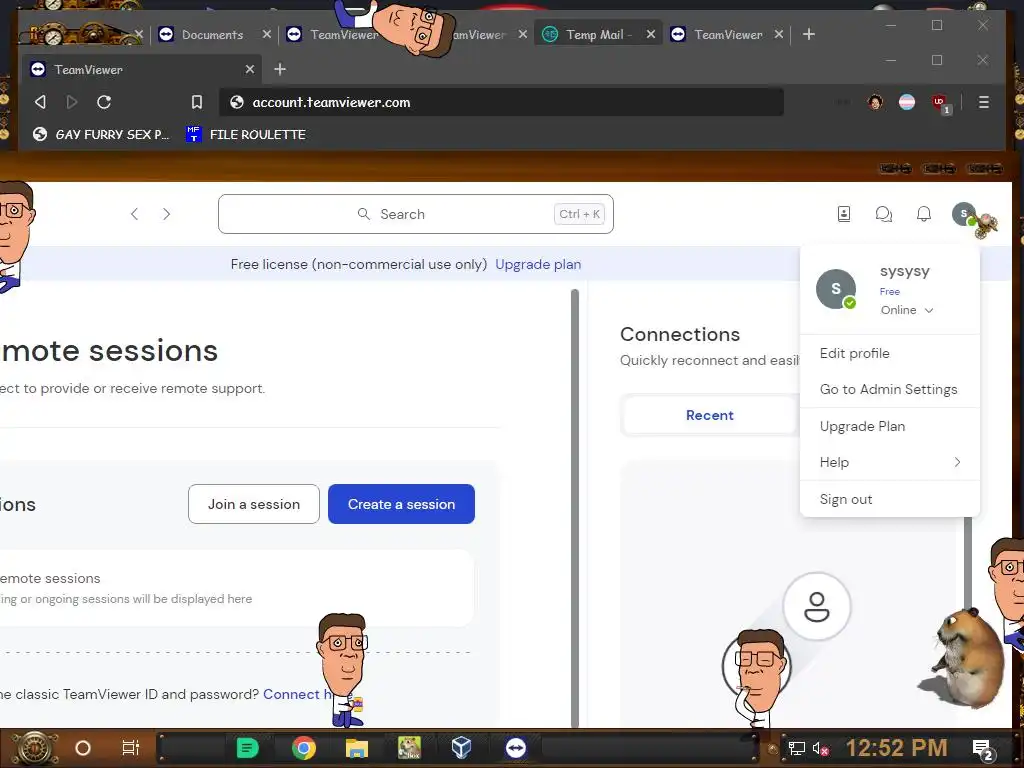The image size is (1024, 768).
Task: Open TeamViewer app icon on taskbar
Action: [x=516, y=748]
